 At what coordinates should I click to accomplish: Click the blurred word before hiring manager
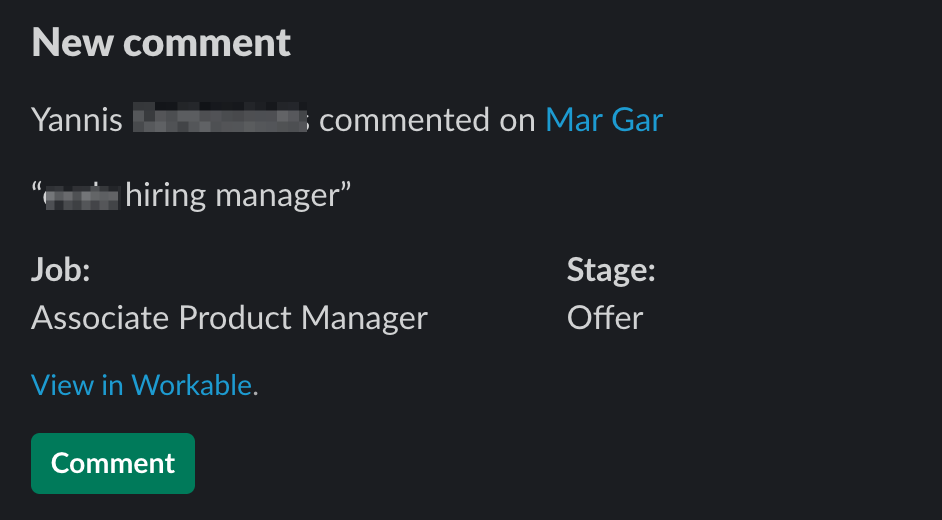click(x=82, y=198)
